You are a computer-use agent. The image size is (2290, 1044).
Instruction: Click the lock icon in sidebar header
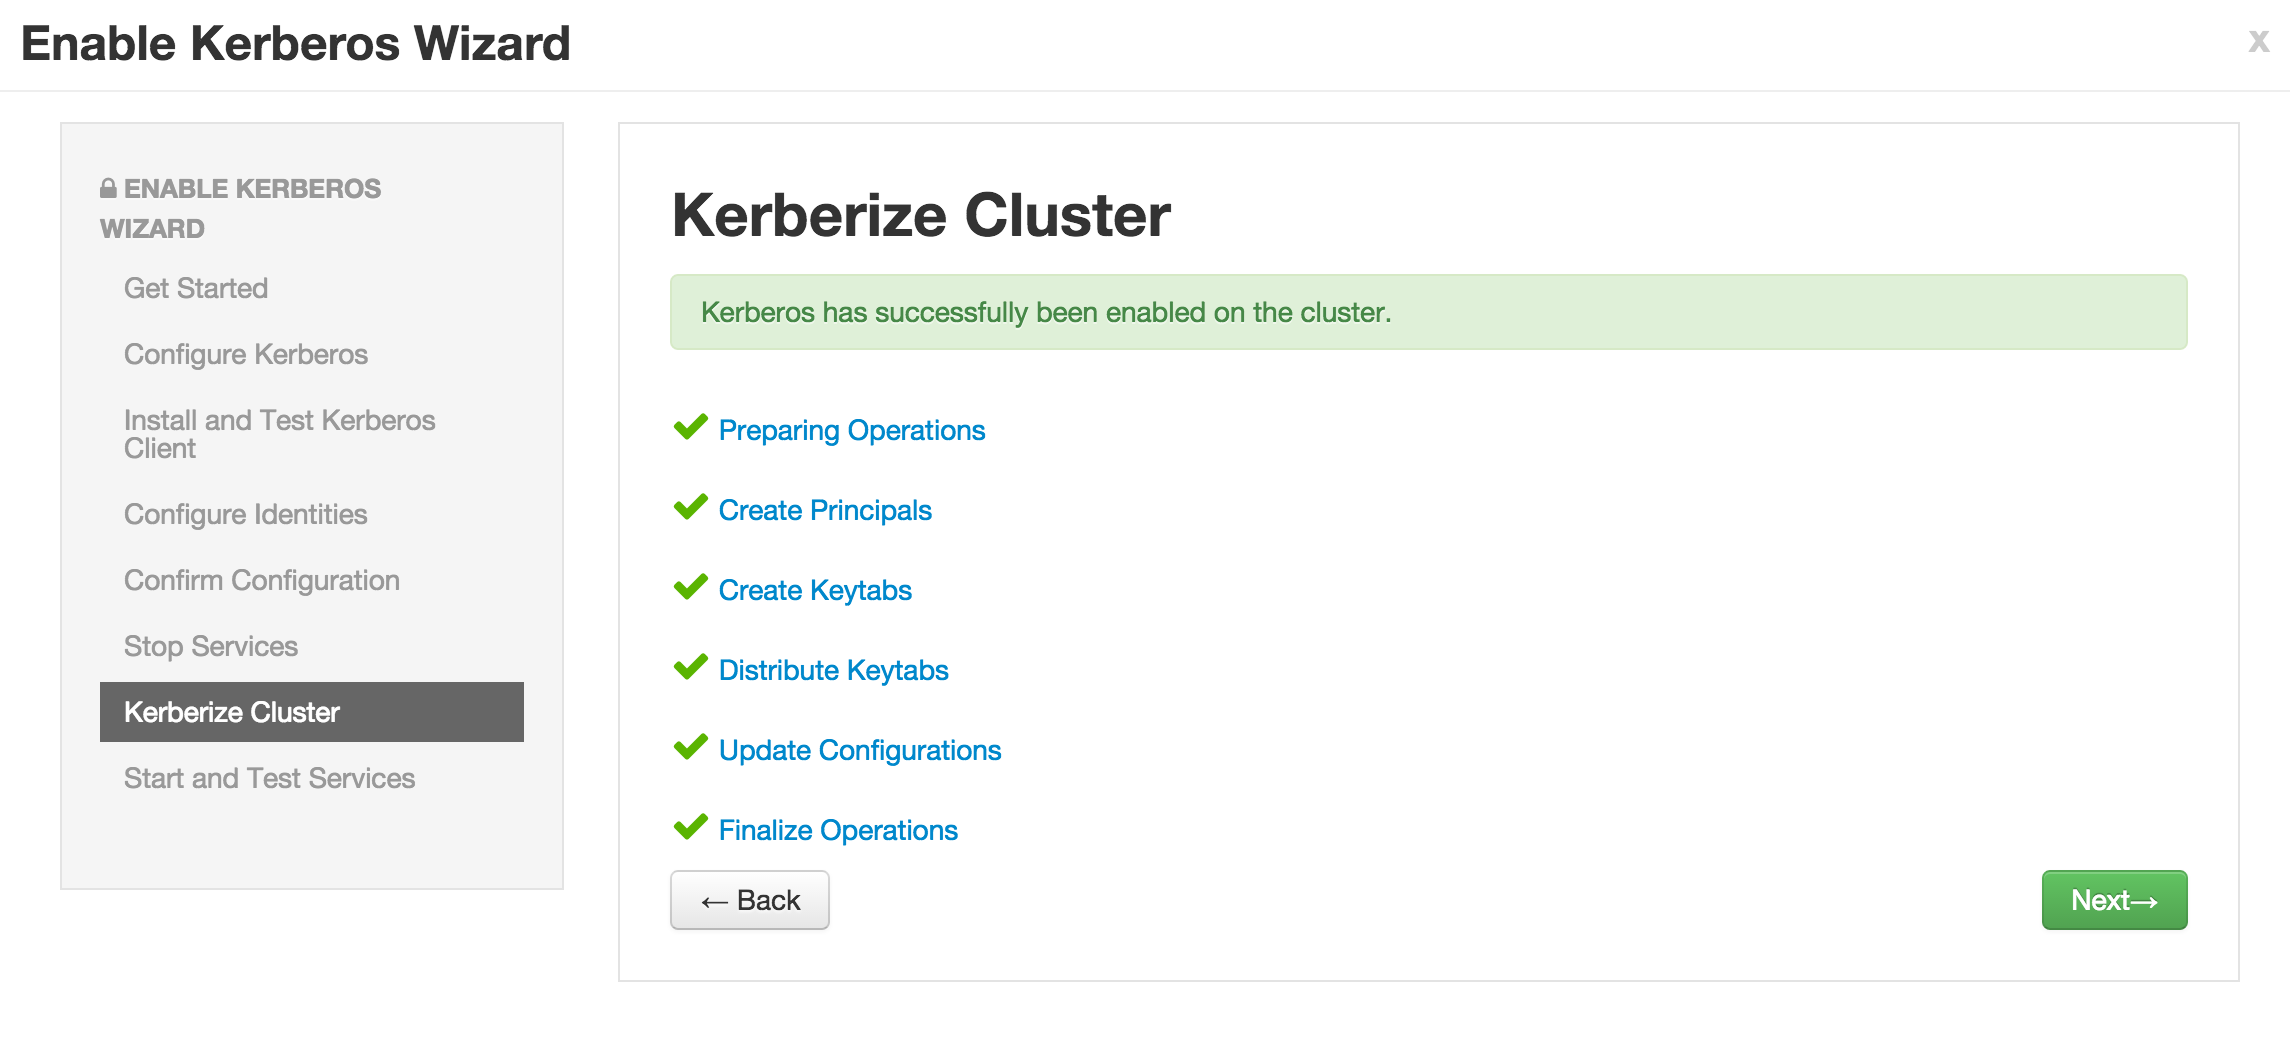point(109,188)
